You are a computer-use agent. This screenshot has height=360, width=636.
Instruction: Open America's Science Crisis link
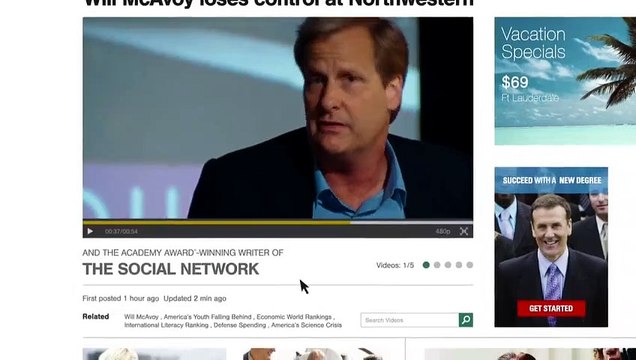(306, 325)
